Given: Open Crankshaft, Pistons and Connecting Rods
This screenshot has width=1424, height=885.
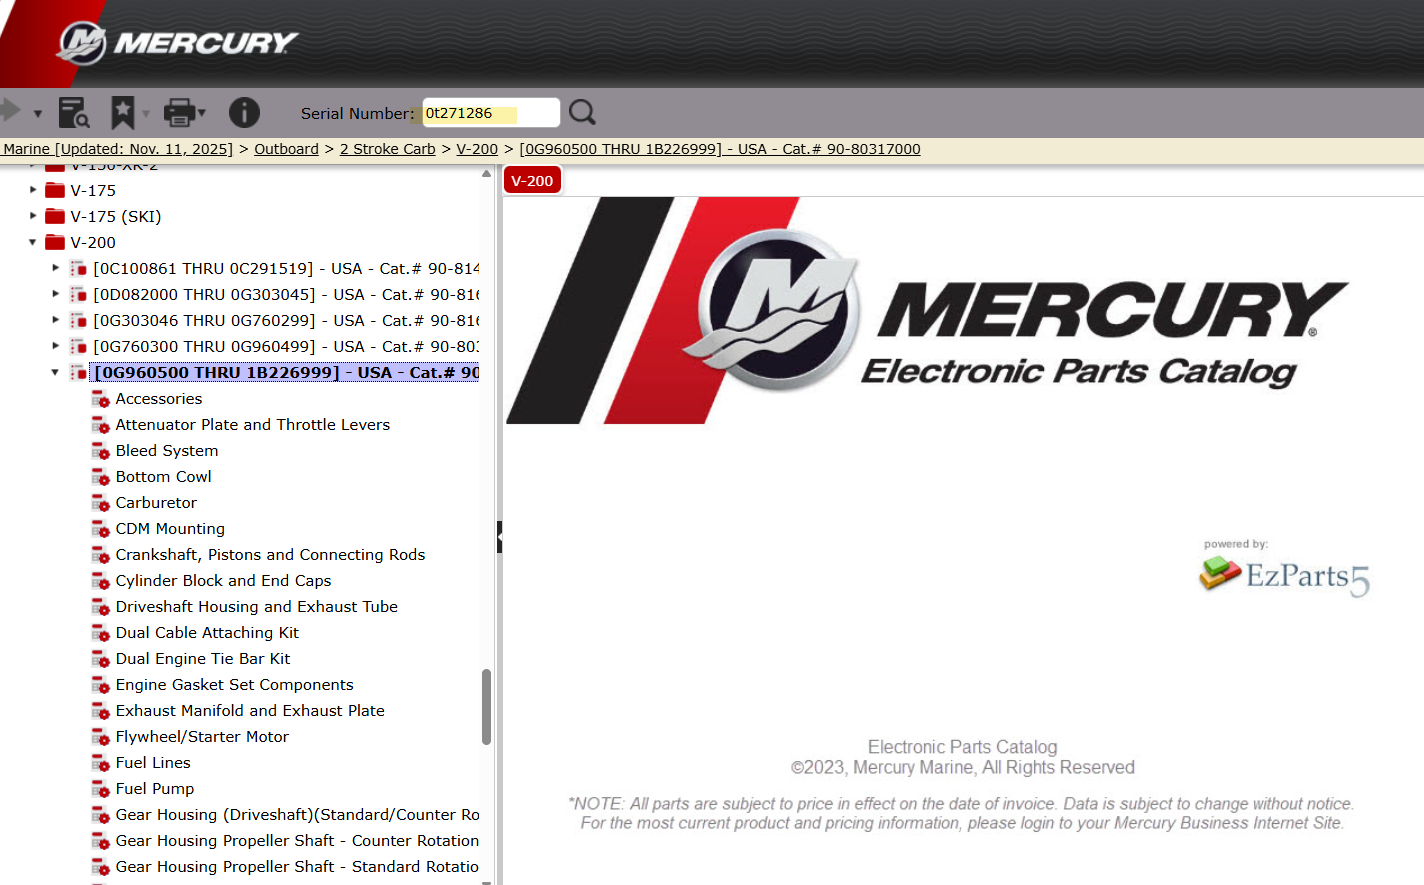Looking at the screenshot, I should [x=270, y=554].
